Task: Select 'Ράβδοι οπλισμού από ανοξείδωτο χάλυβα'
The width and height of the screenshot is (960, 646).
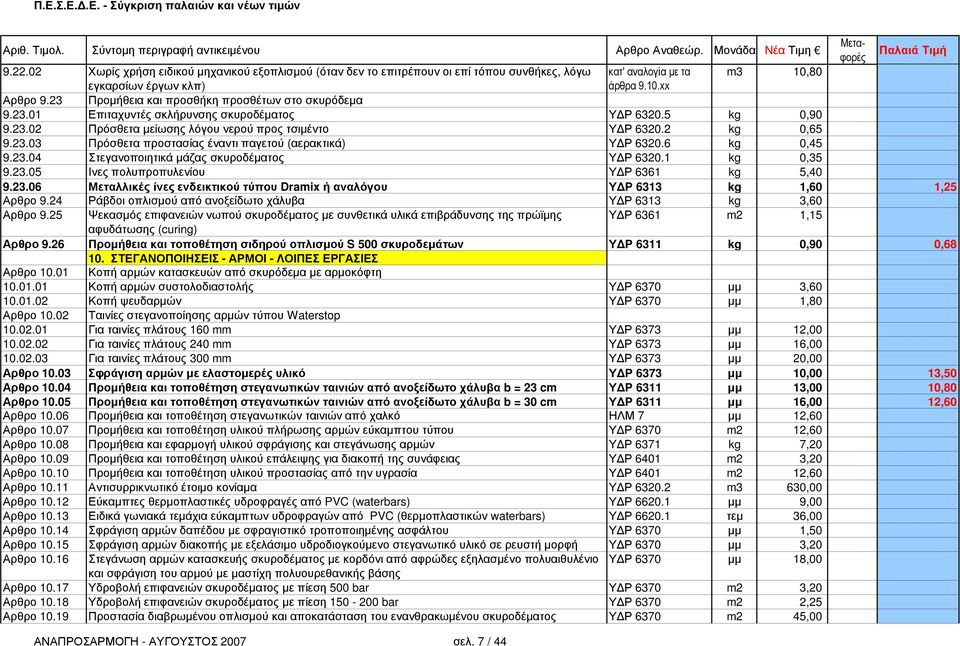Action: pos(196,201)
